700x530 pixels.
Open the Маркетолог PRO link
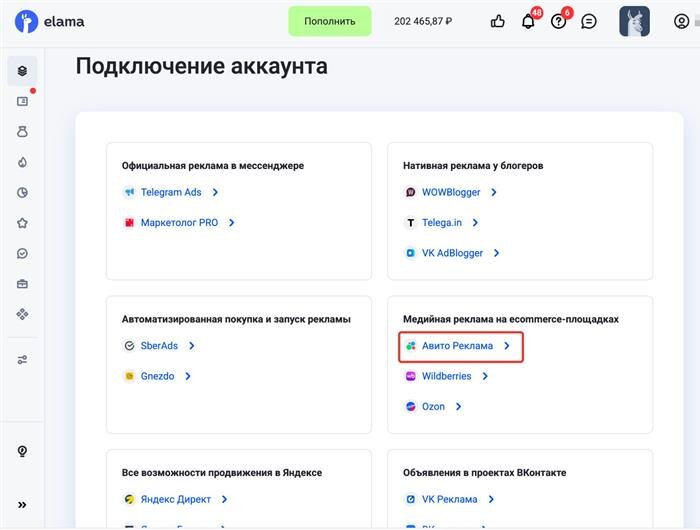point(179,222)
